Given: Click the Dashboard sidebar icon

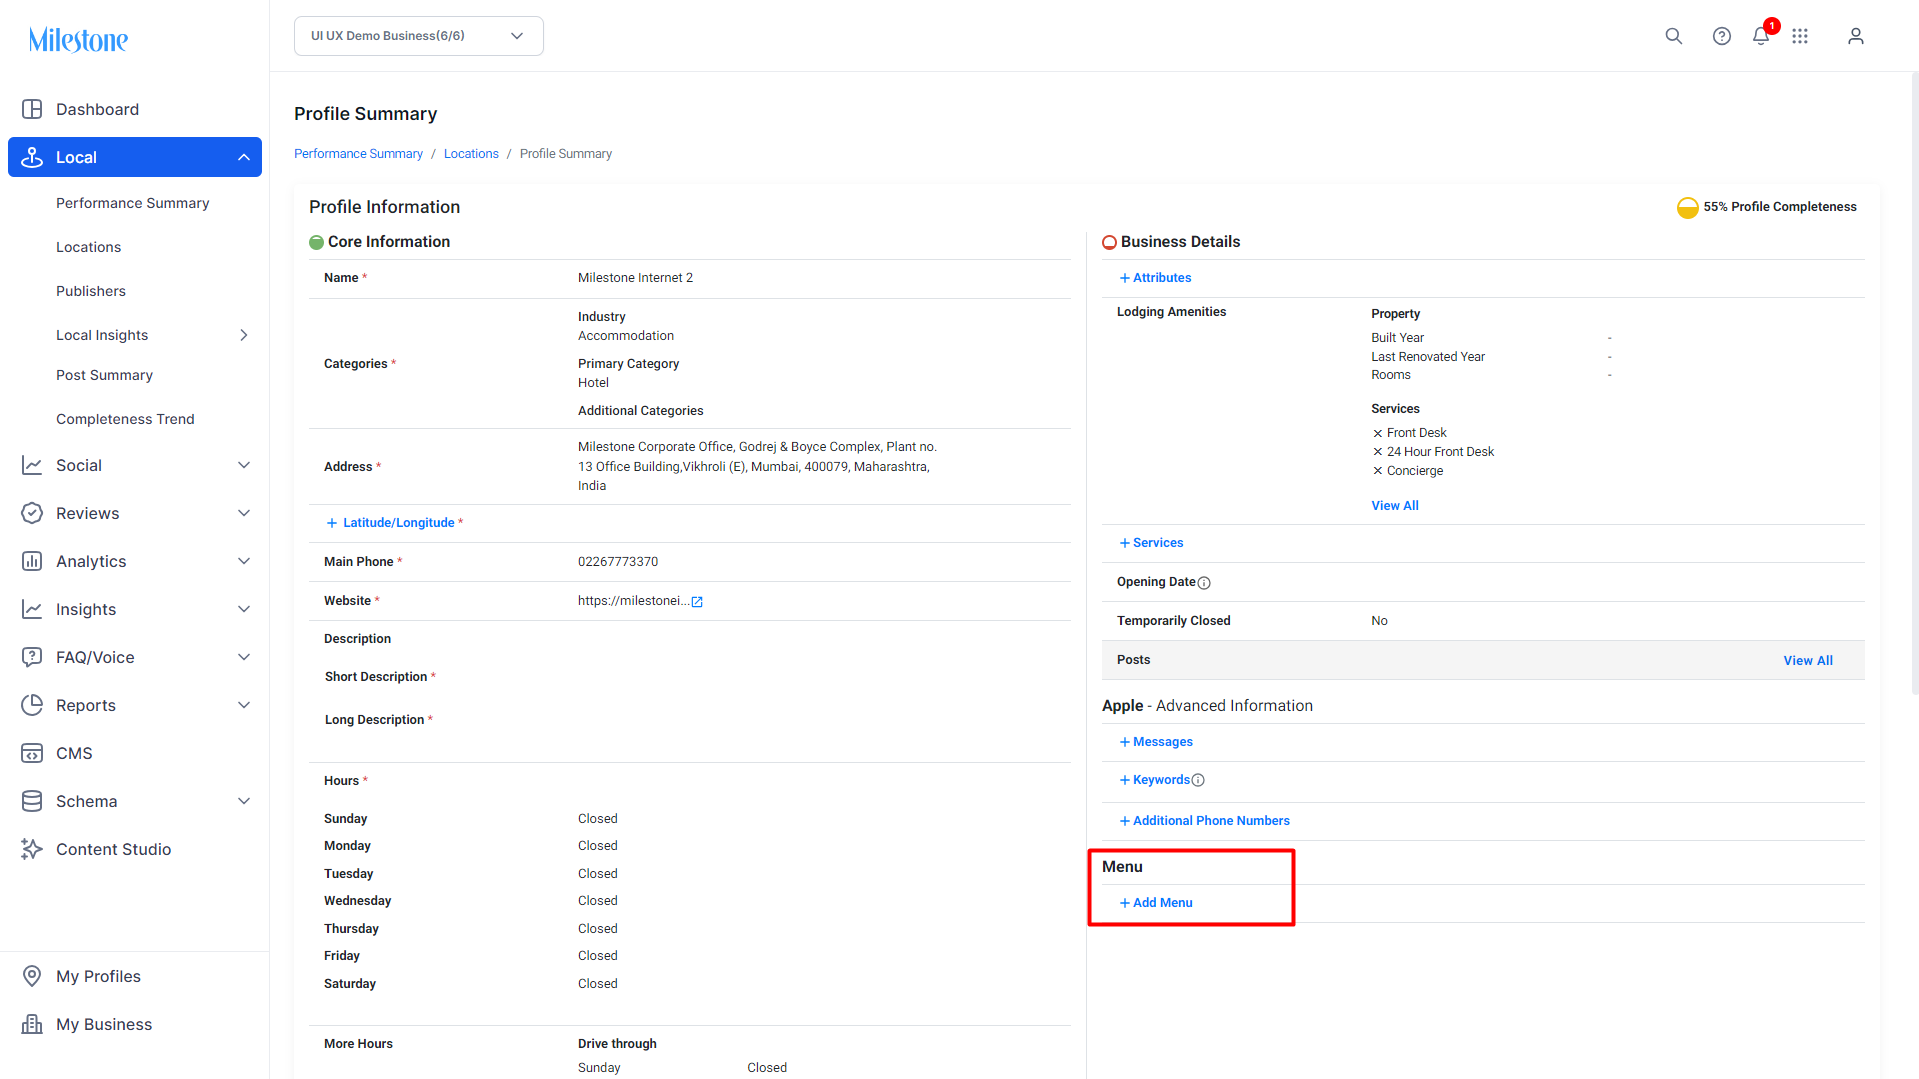Looking at the screenshot, I should point(32,109).
